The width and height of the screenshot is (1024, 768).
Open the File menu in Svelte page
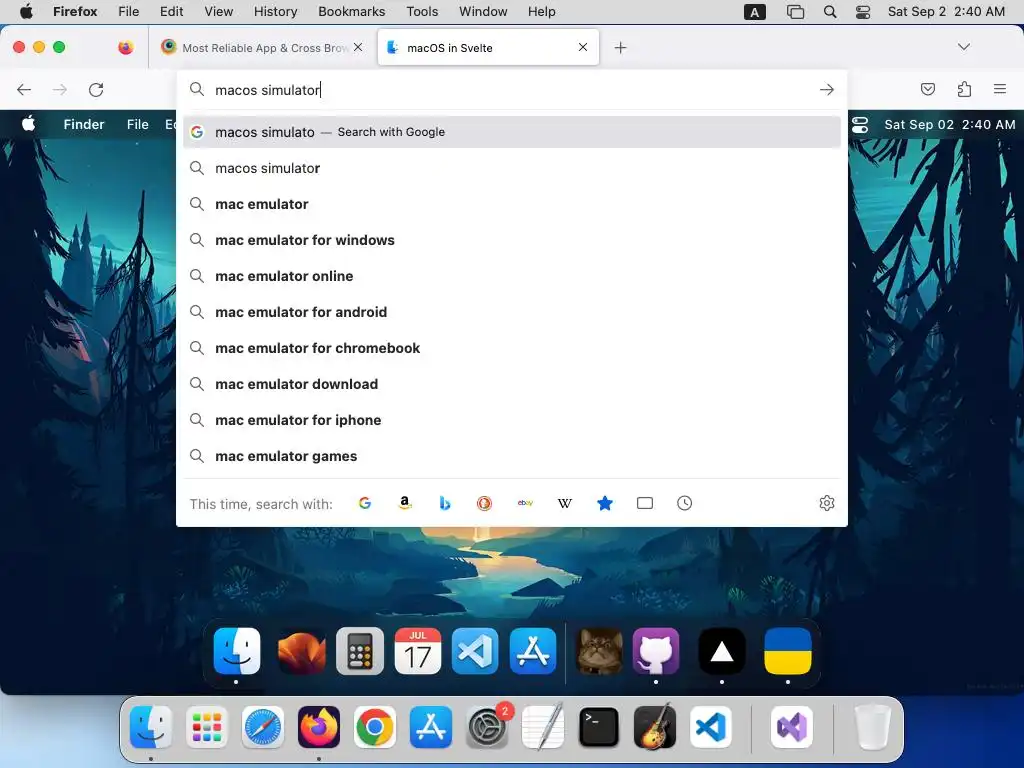point(138,124)
